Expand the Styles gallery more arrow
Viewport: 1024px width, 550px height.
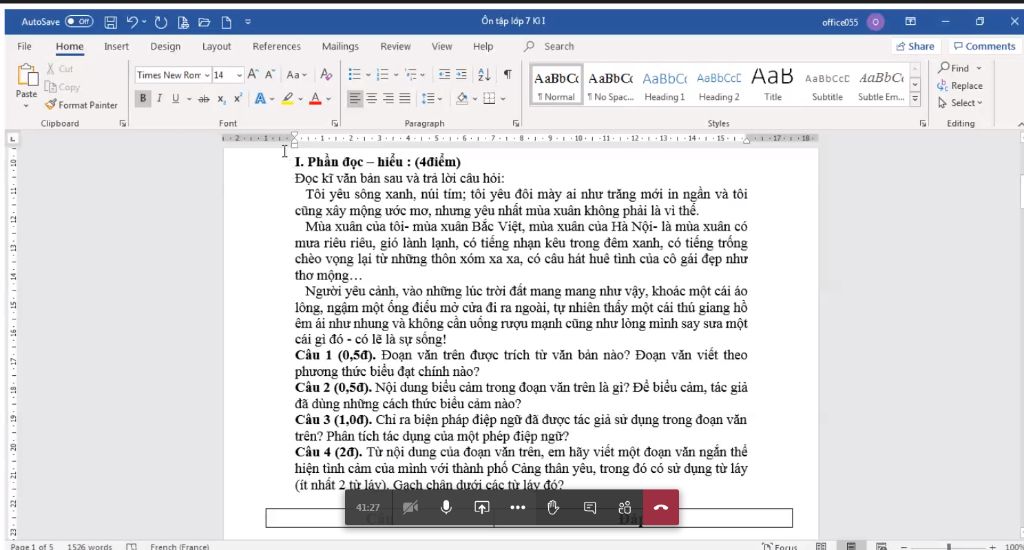click(915, 99)
